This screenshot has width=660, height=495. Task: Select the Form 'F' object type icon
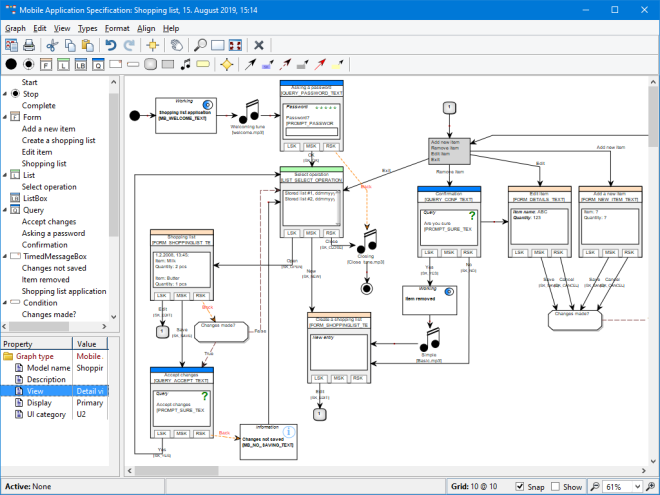(x=46, y=65)
